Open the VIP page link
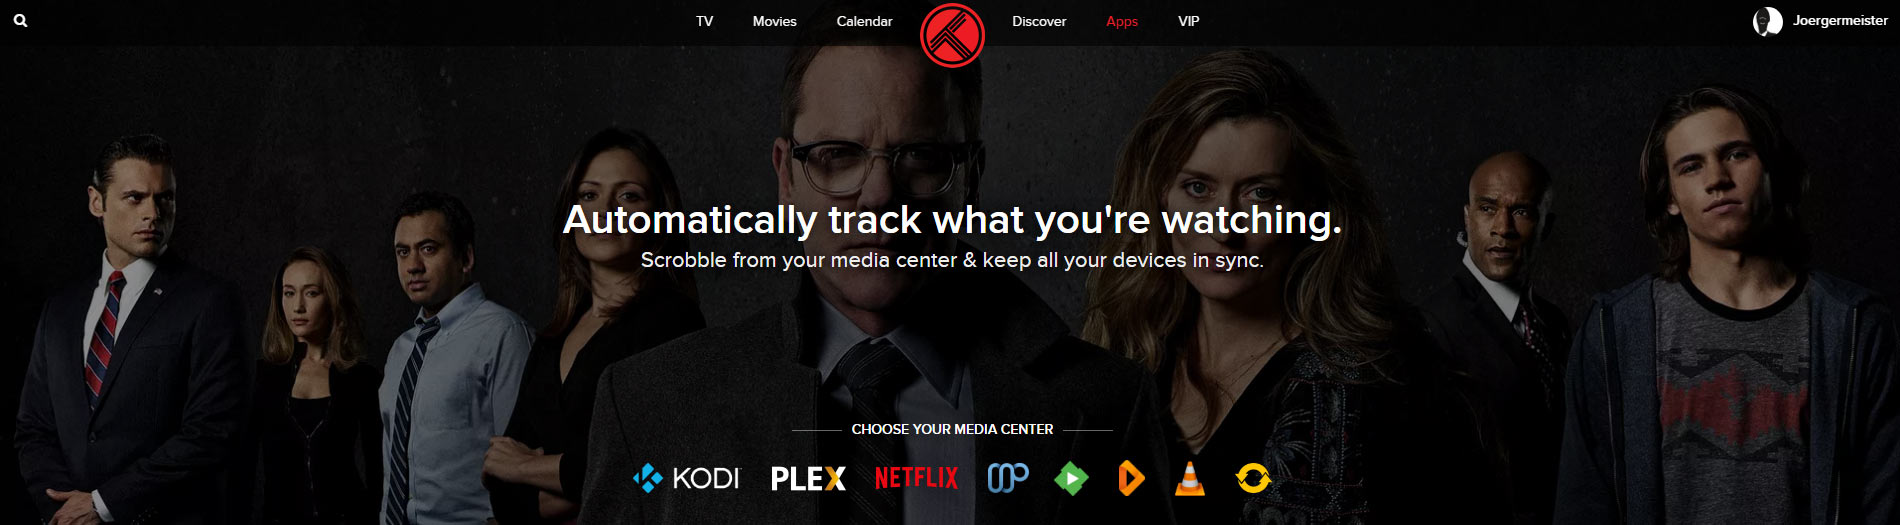Viewport: 1900px width, 525px height. (1189, 21)
